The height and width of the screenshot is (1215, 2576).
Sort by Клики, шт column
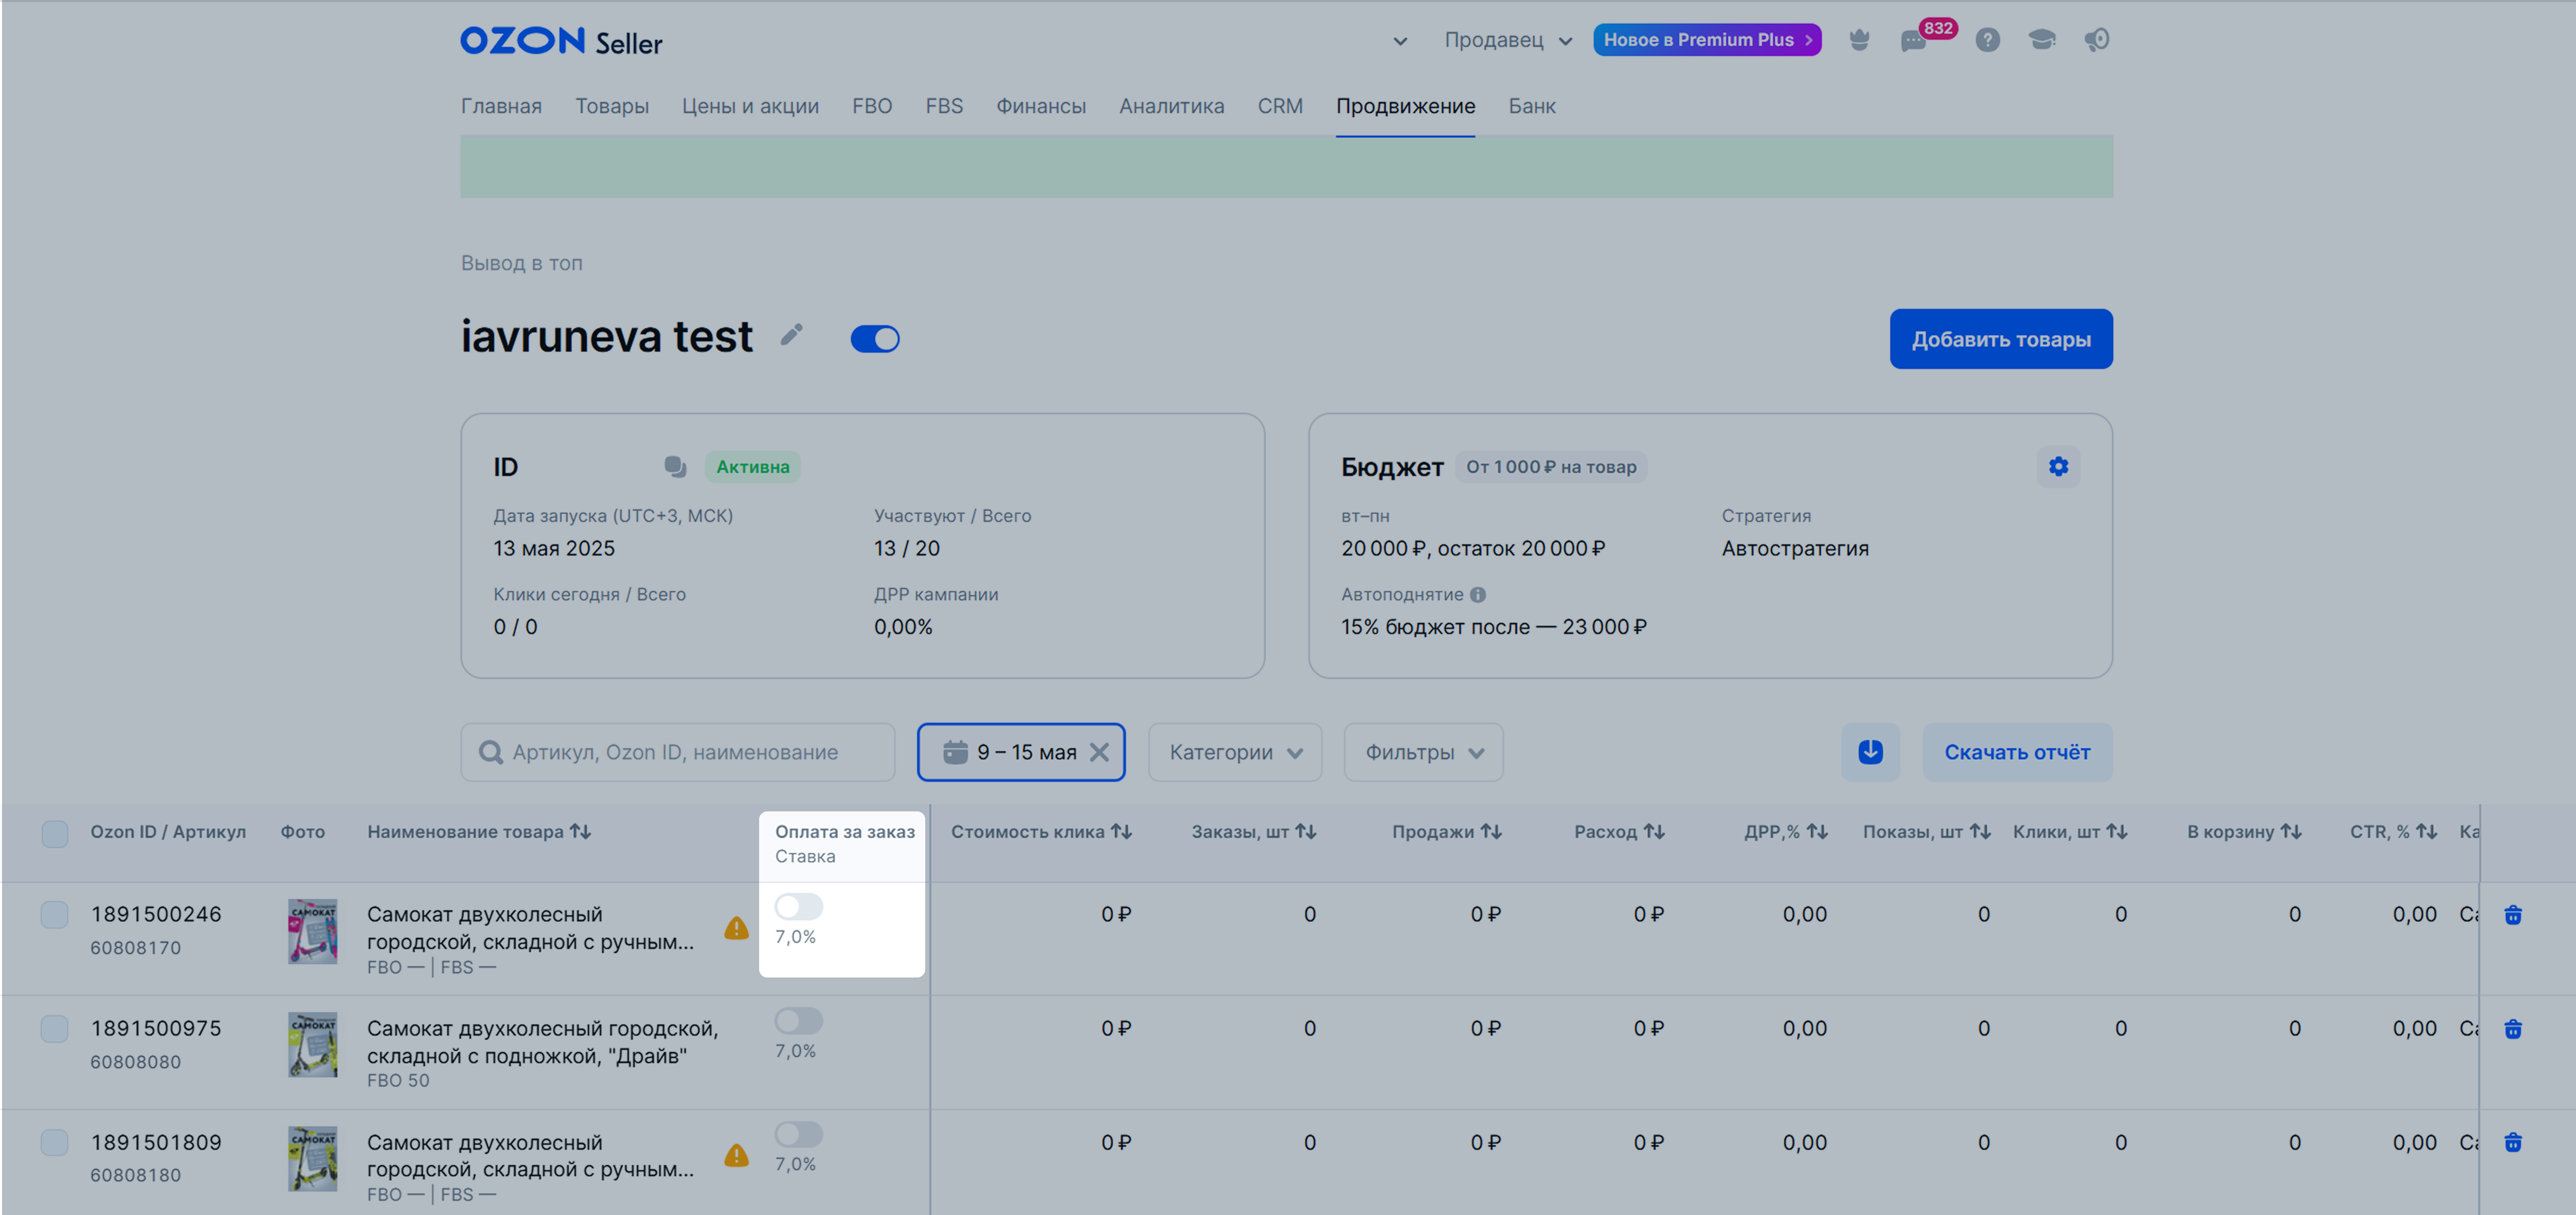(x=2116, y=832)
